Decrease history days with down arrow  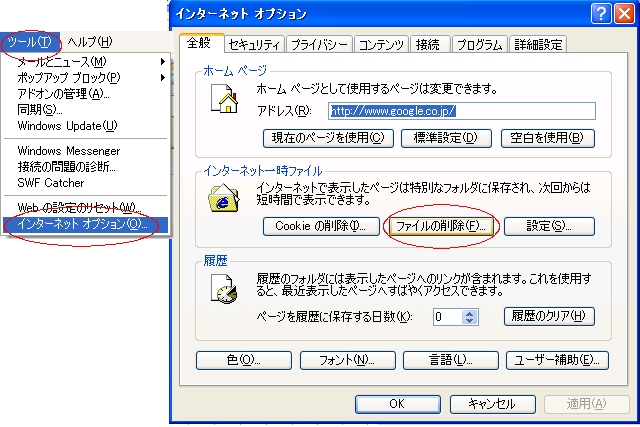pyautogui.click(x=469, y=321)
